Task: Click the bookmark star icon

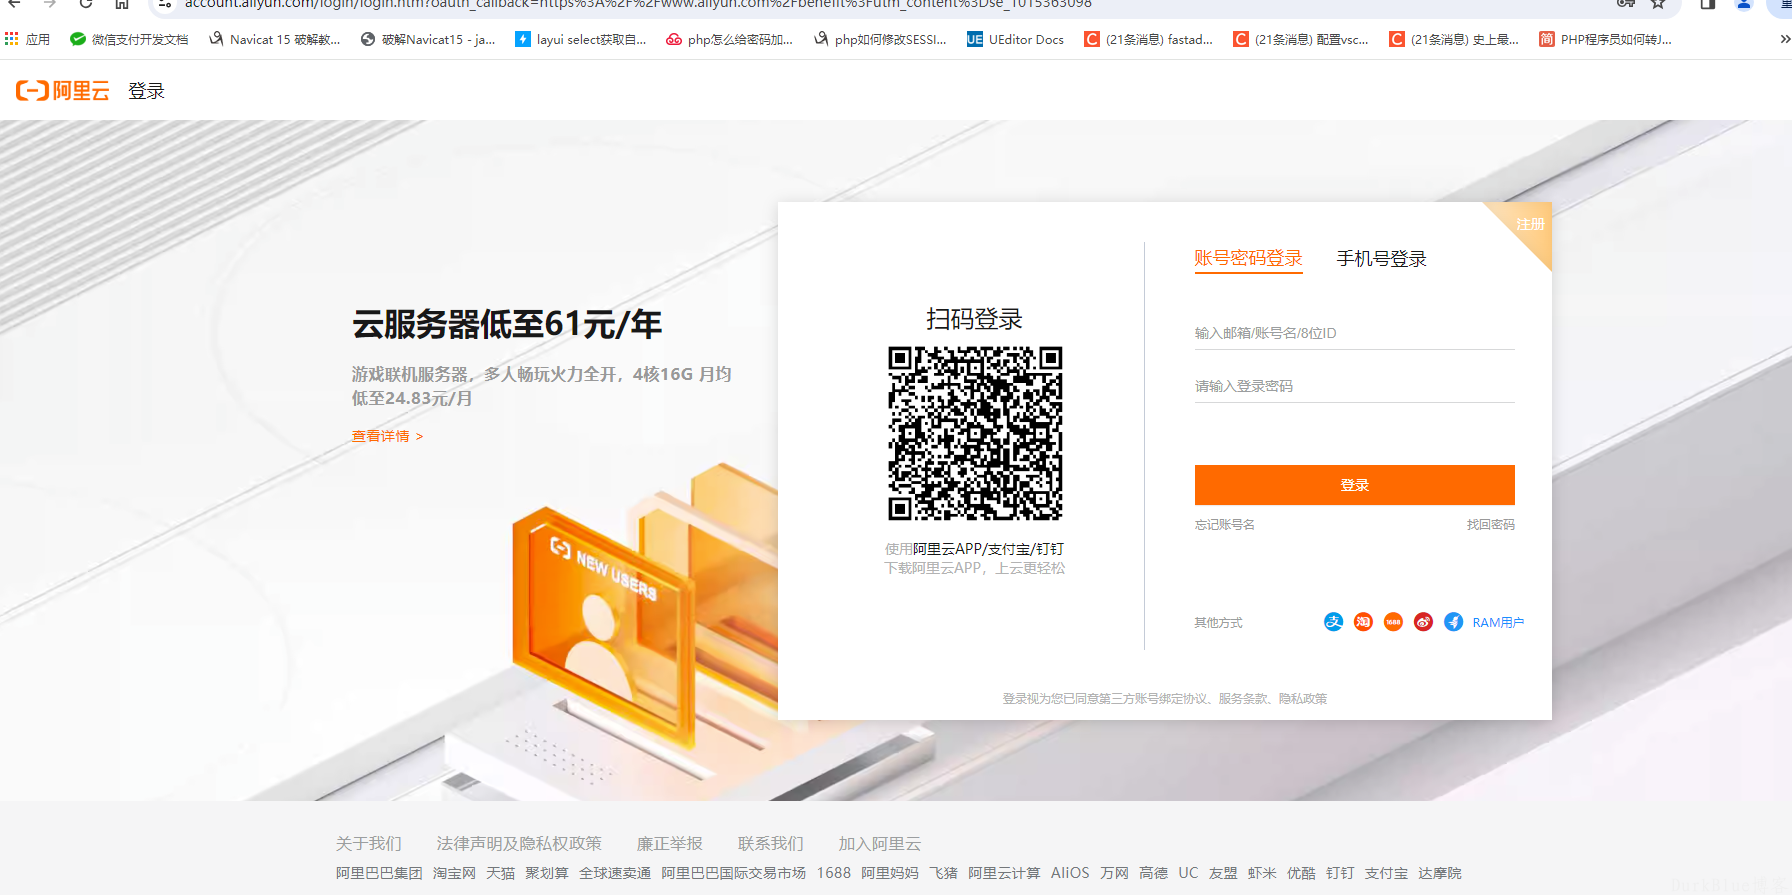Action: click(1658, 4)
